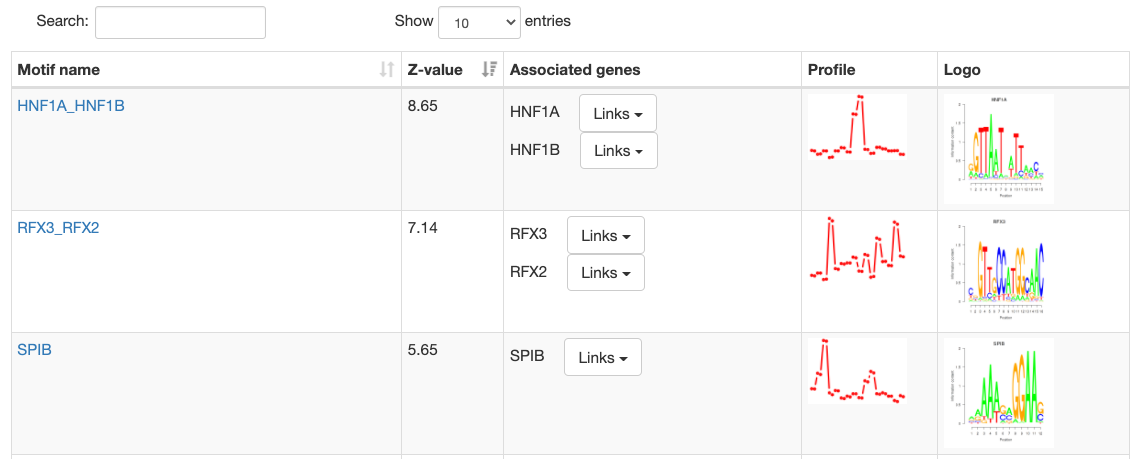Open the RFX3_RFX2 motif link
Viewport: 1138px width, 459px height.
tap(58, 227)
